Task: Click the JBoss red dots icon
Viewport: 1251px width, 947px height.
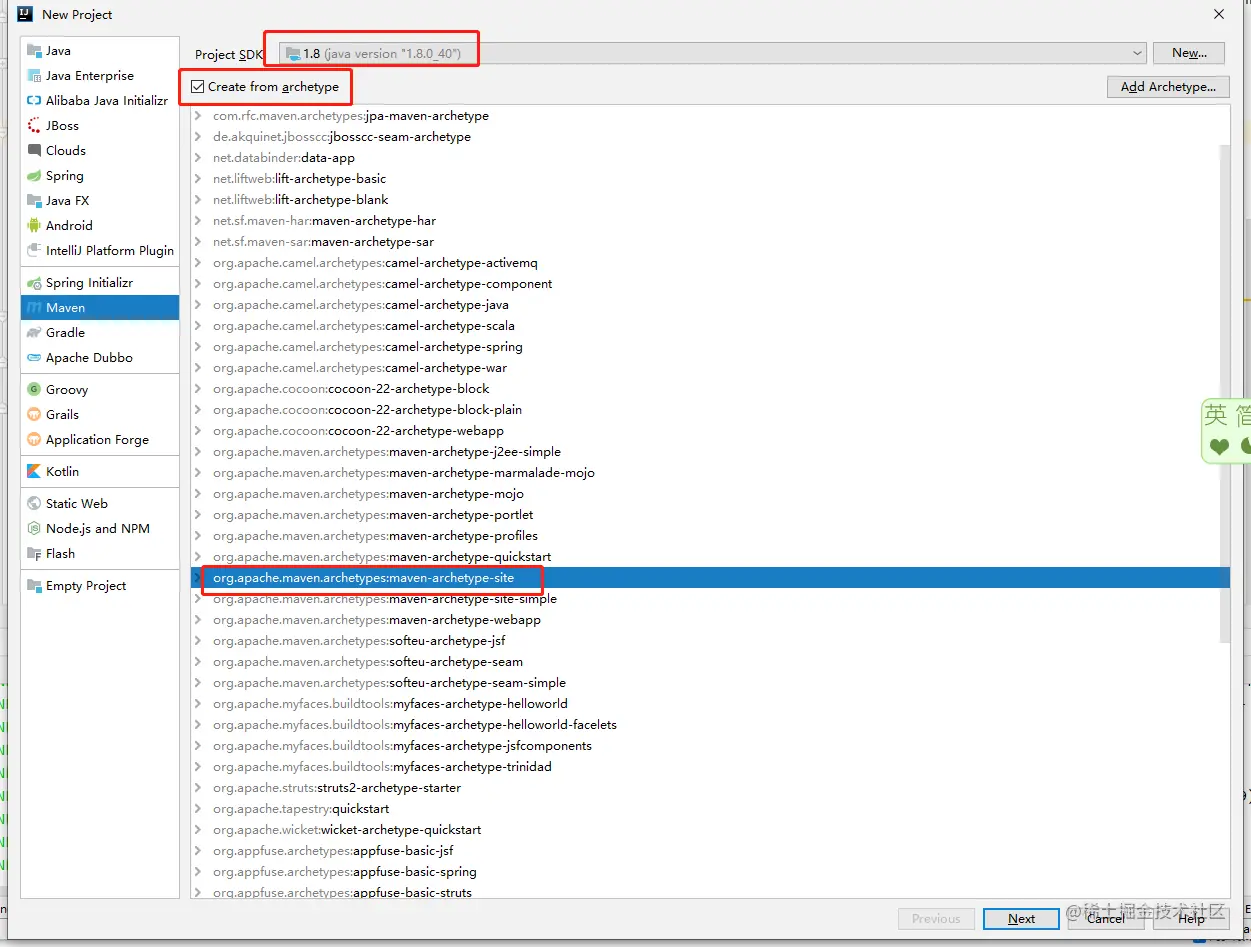Action: point(34,126)
